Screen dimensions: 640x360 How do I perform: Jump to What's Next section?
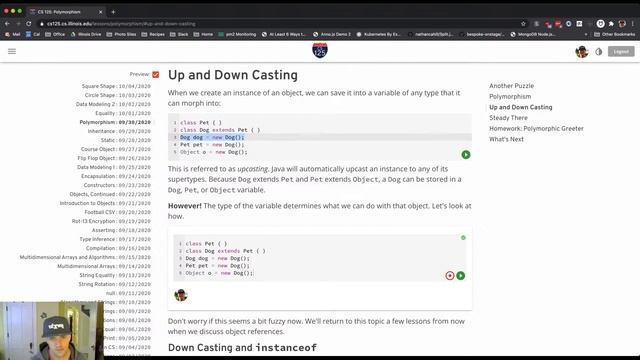(x=506, y=139)
